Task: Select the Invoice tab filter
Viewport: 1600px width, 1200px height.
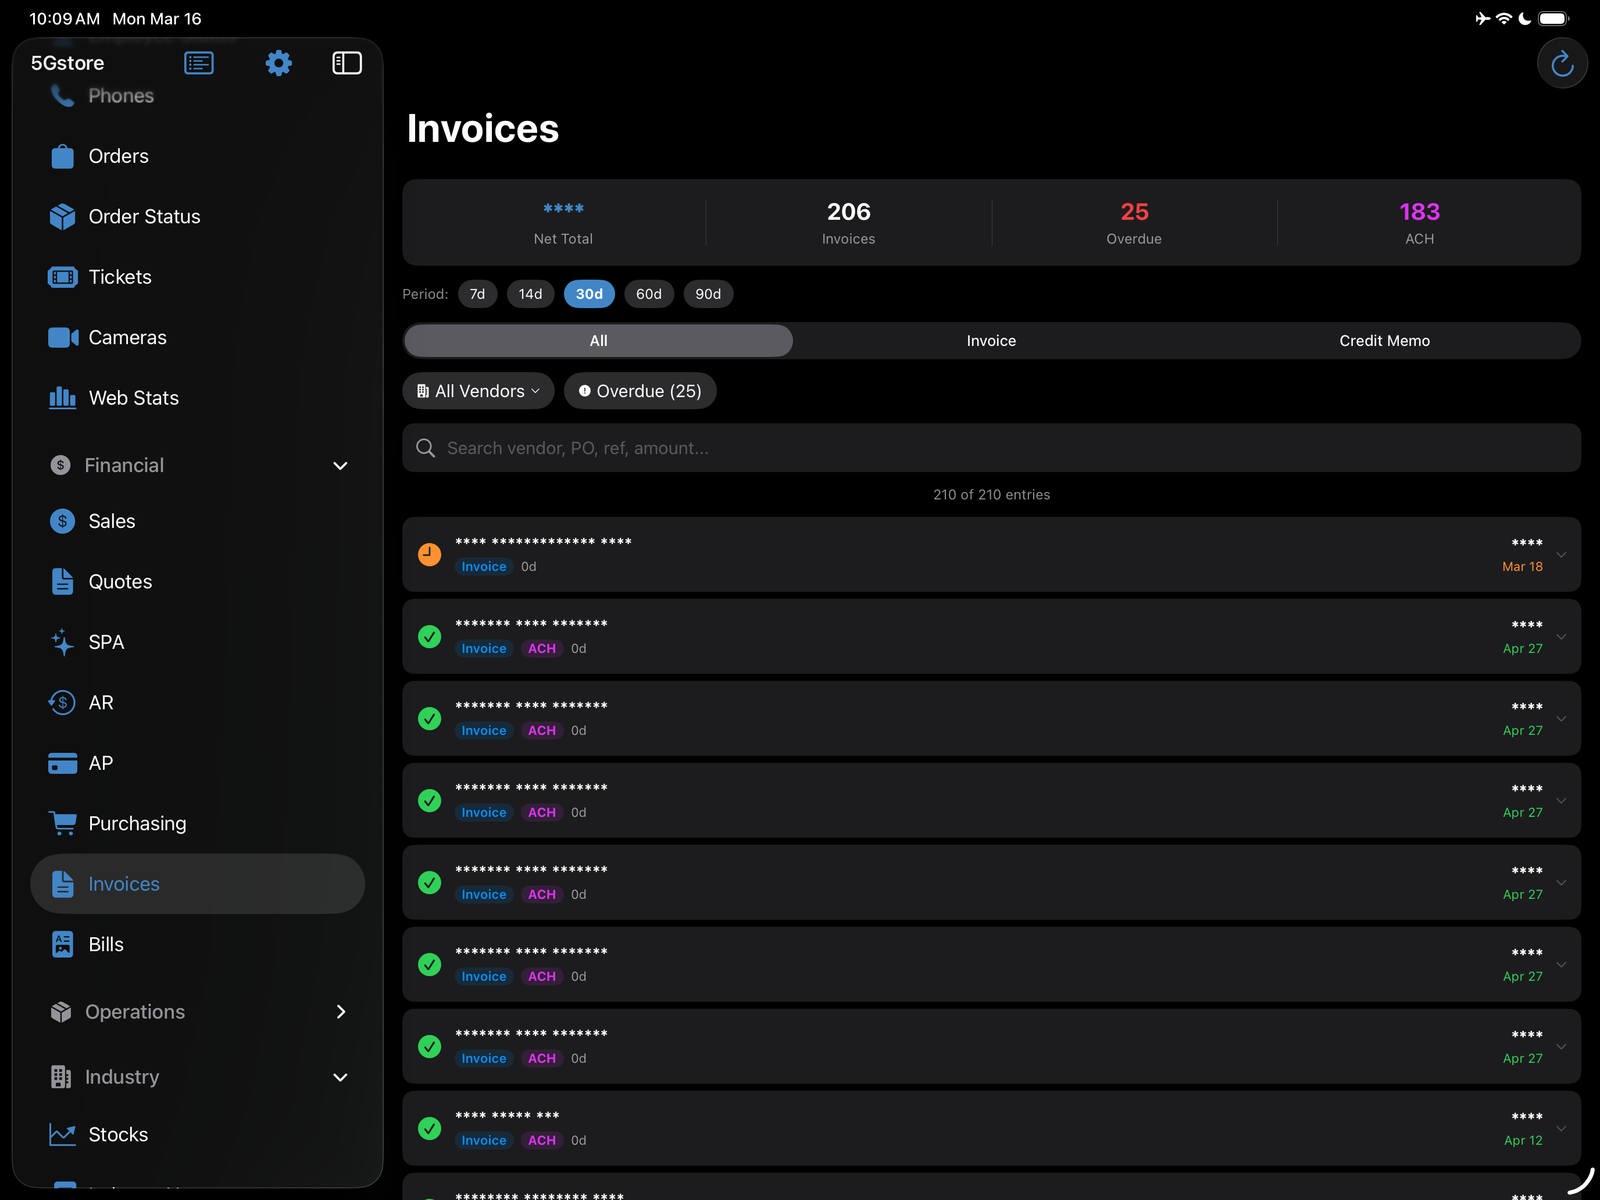Action: tap(990, 340)
